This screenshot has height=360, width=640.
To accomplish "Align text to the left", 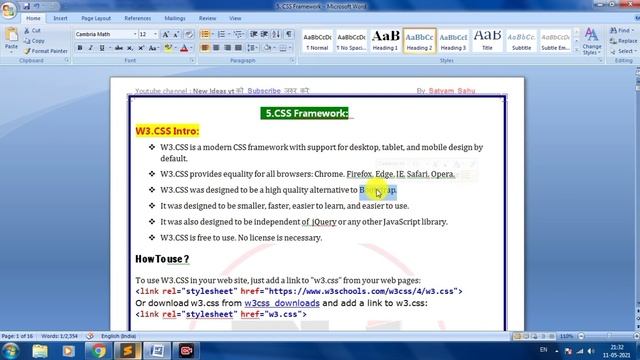I will click(205, 48).
